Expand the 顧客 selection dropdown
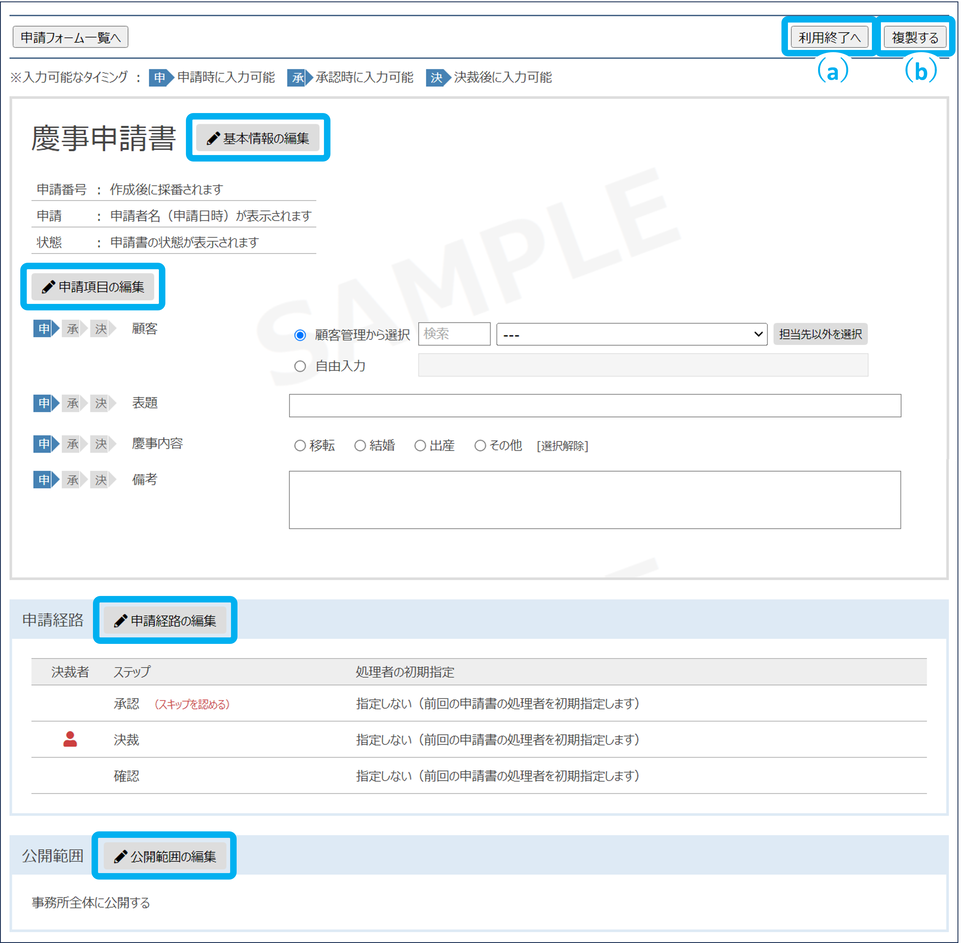Image resolution: width=964 pixels, height=943 pixels. (x=632, y=335)
